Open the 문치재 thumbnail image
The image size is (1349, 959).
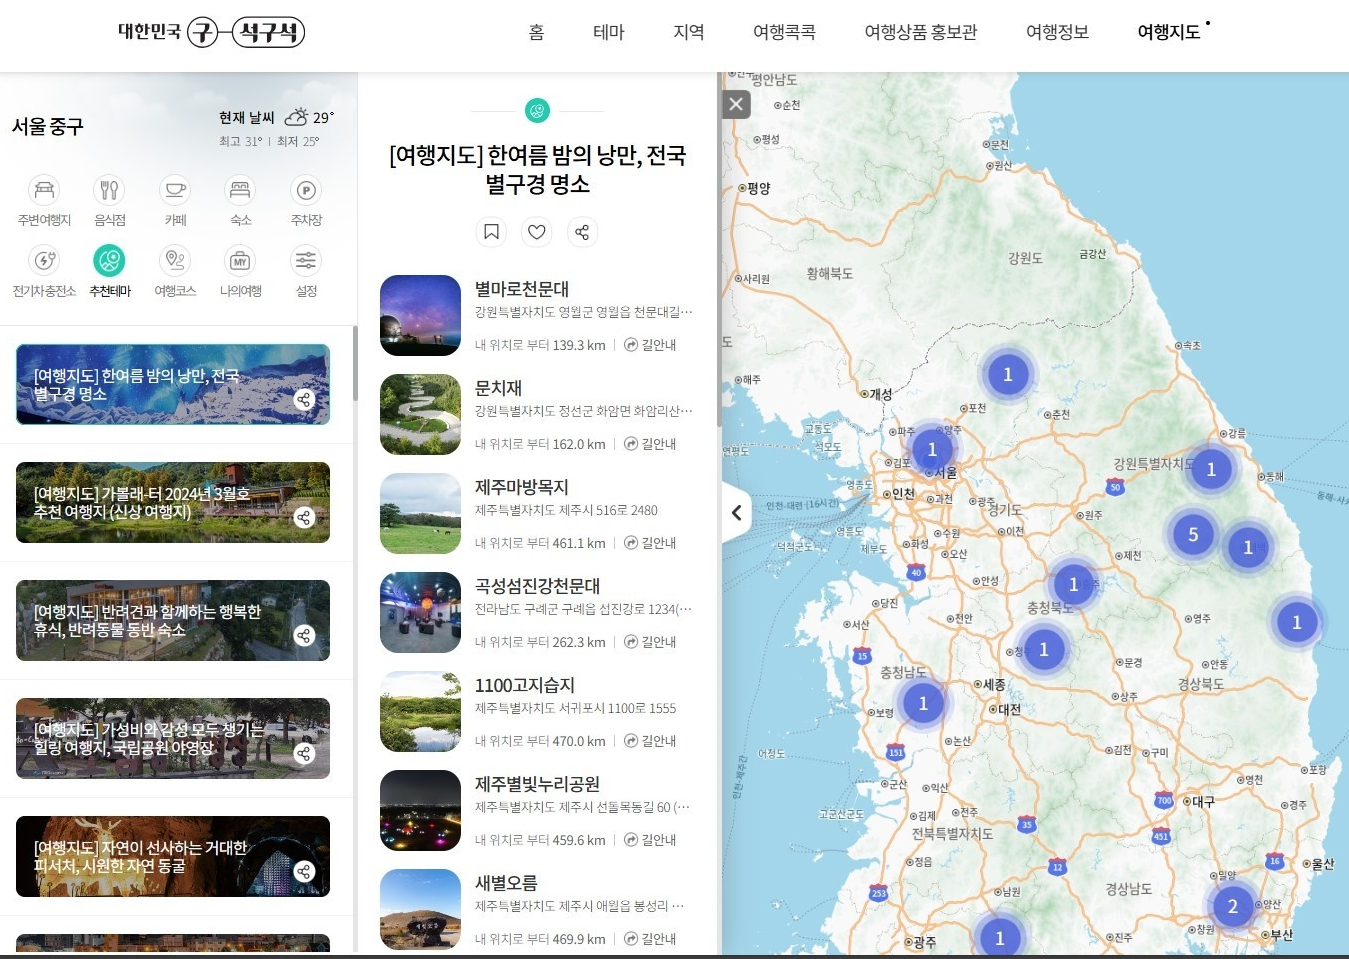420,415
